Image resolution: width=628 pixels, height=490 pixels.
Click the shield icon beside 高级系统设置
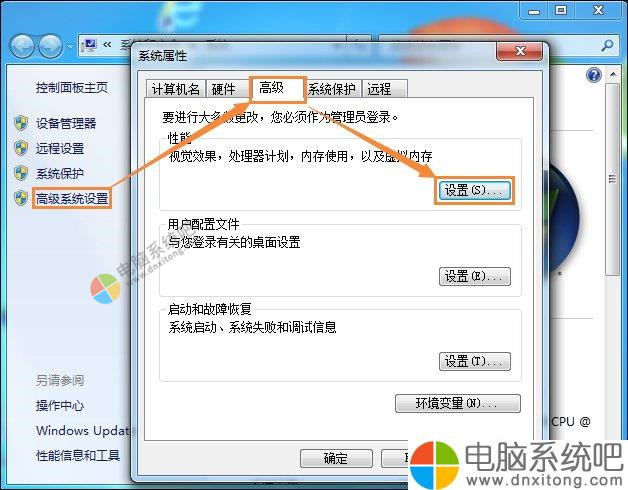pyautogui.click(x=21, y=198)
